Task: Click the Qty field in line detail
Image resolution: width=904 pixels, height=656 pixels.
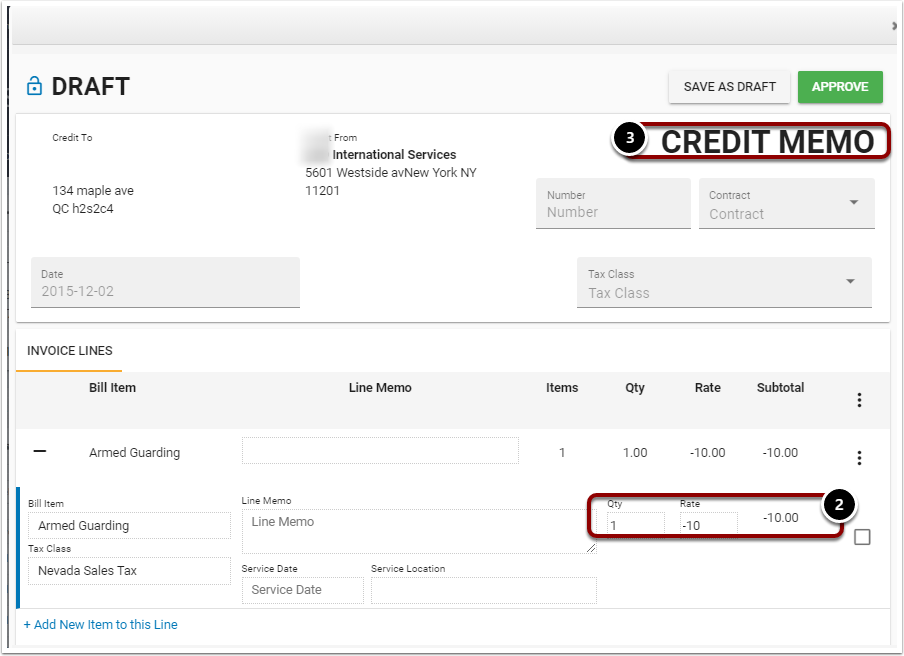Action: [635, 525]
